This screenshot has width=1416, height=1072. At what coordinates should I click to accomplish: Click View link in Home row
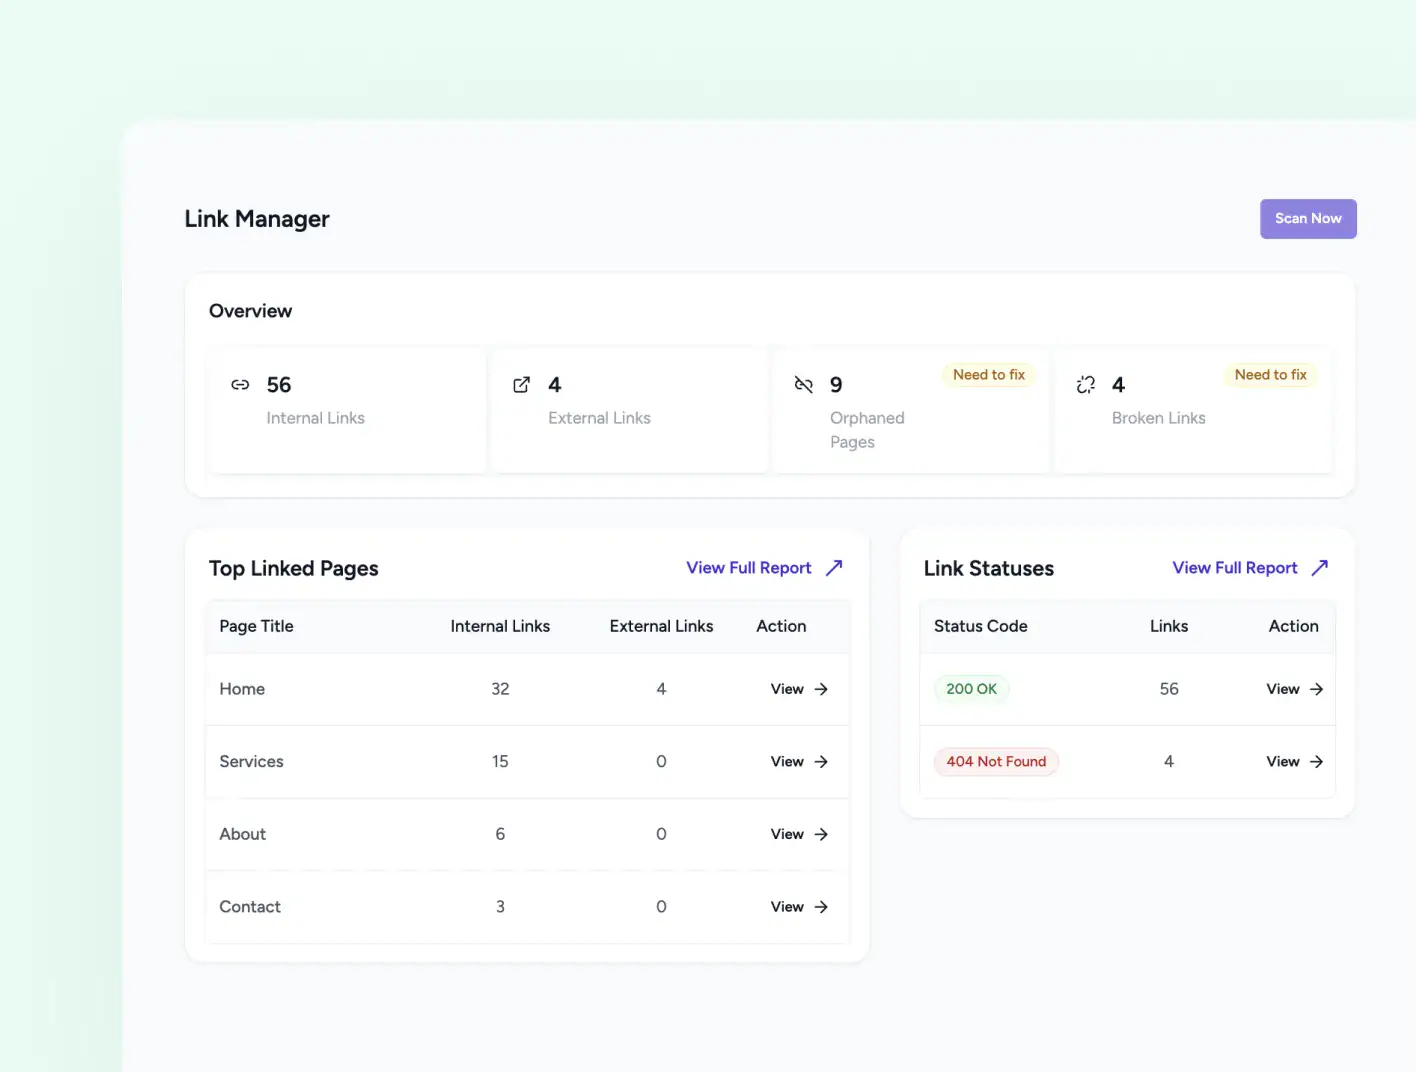[787, 689]
